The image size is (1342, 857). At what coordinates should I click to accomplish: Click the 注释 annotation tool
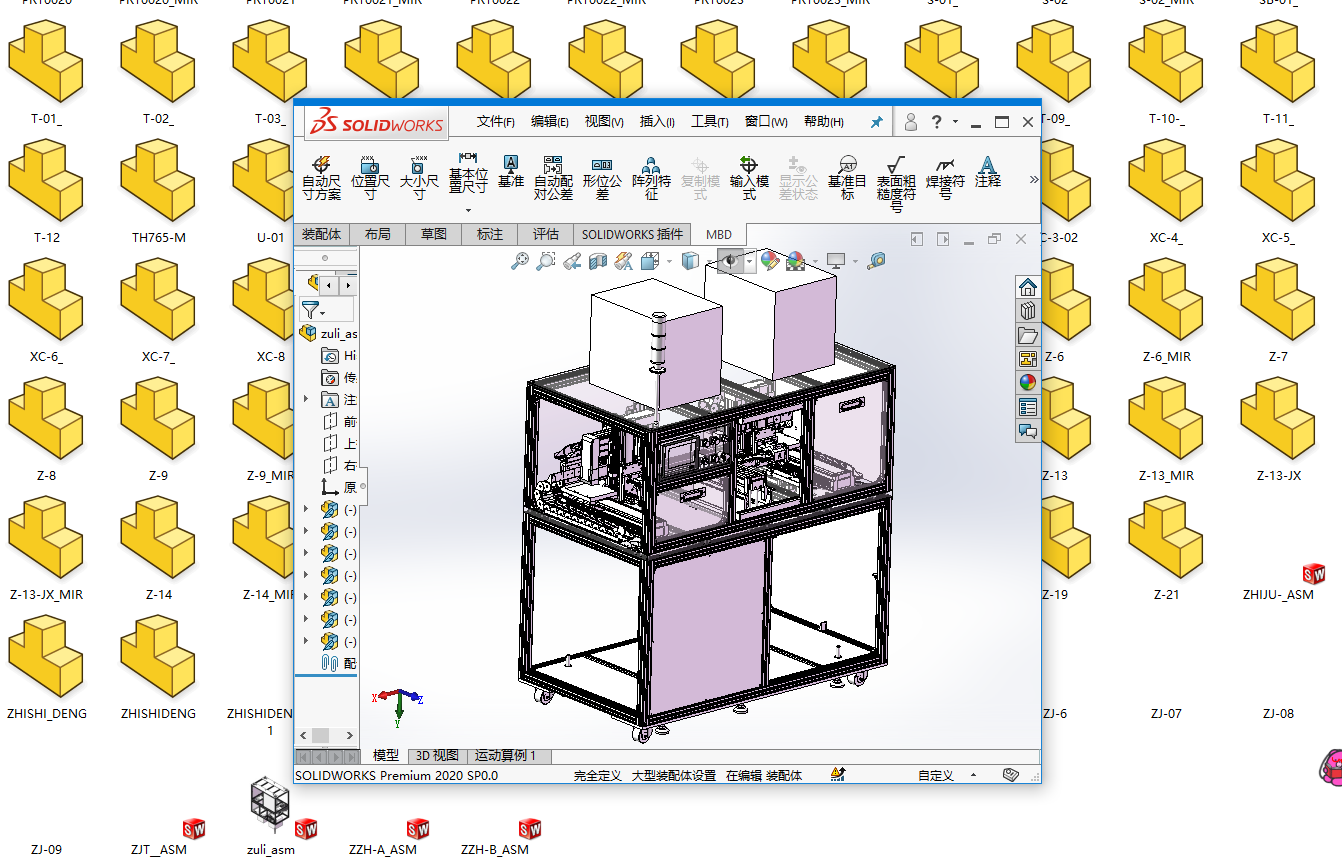(x=988, y=172)
